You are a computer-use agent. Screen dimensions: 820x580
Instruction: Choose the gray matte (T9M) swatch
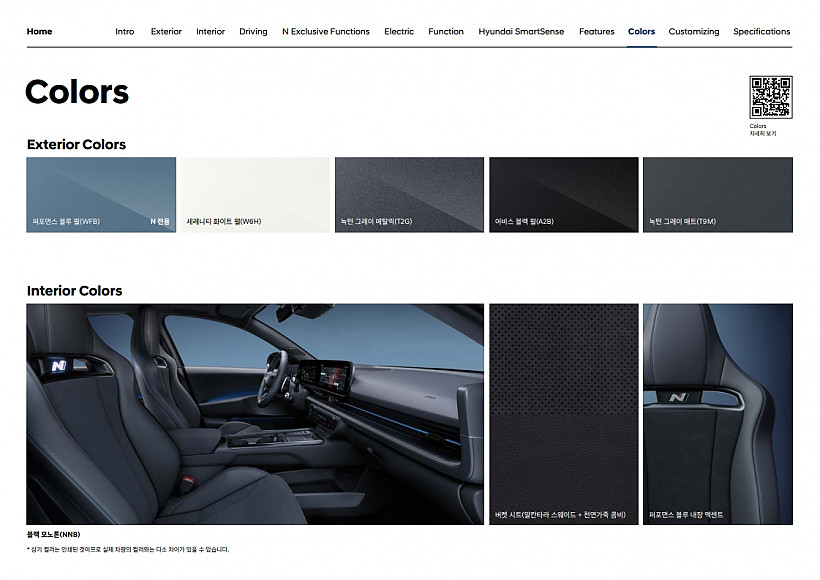pos(718,195)
